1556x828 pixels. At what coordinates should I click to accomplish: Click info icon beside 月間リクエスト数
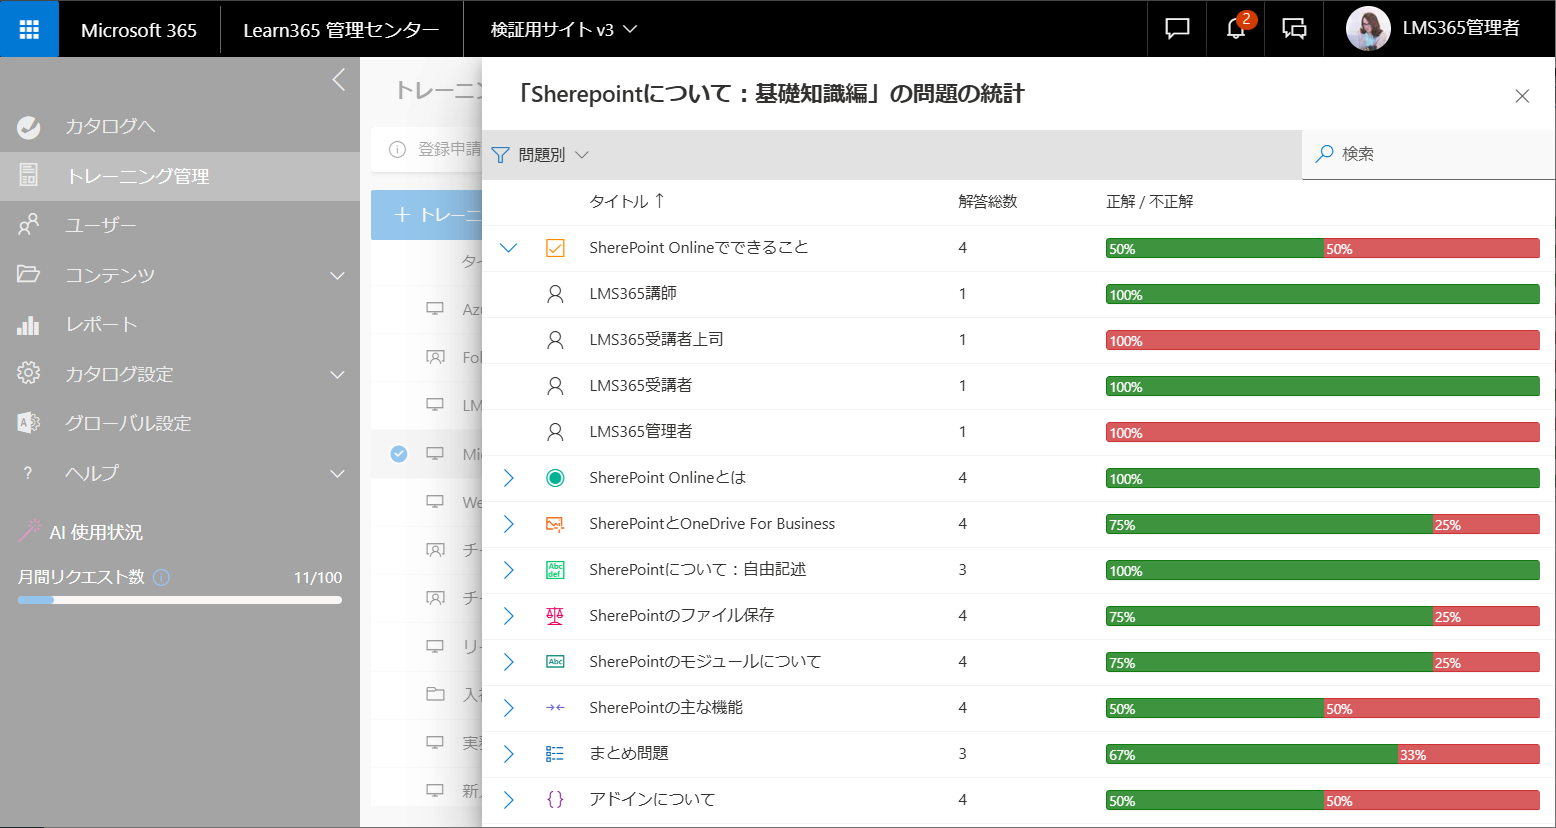coord(162,577)
